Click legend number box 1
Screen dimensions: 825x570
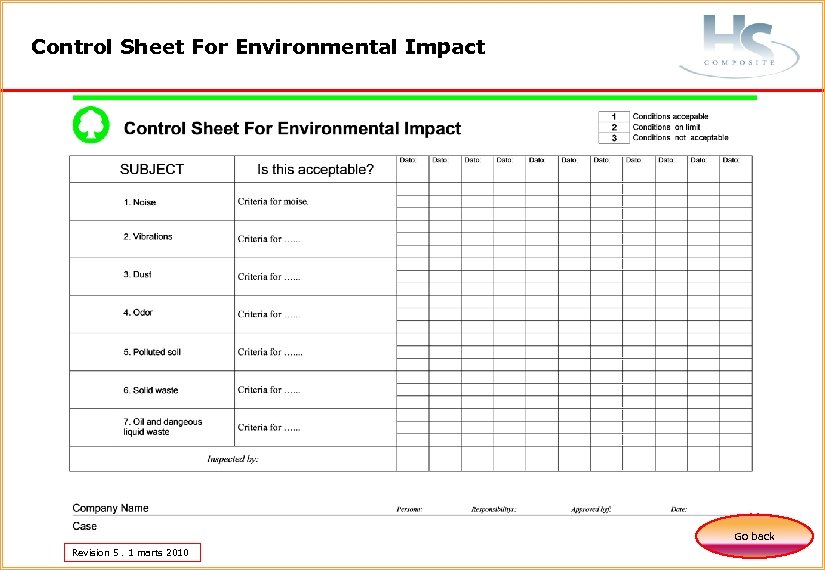[x=614, y=116]
